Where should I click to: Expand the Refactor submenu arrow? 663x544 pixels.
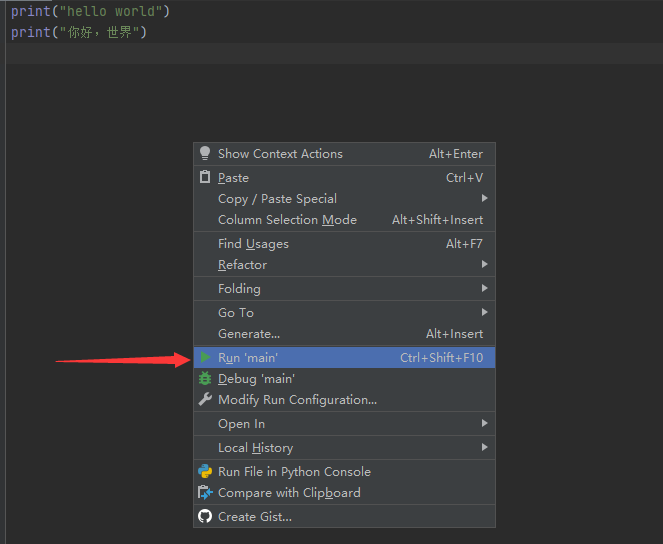(x=485, y=264)
